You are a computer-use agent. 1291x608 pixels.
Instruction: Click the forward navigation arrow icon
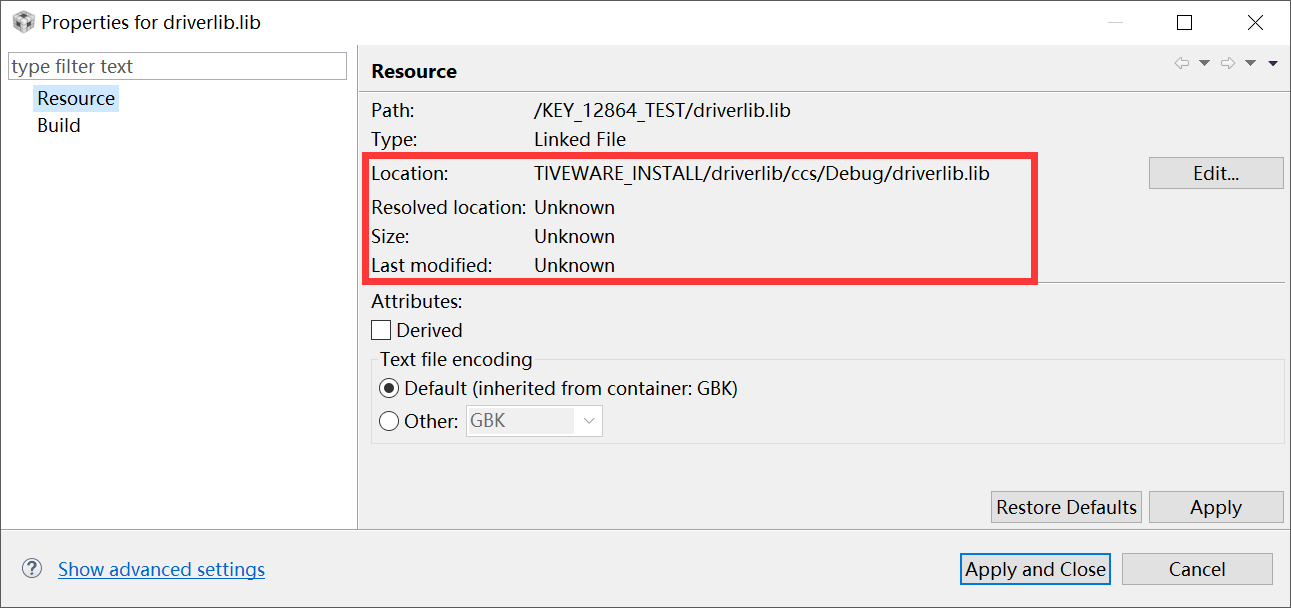(1227, 62)
